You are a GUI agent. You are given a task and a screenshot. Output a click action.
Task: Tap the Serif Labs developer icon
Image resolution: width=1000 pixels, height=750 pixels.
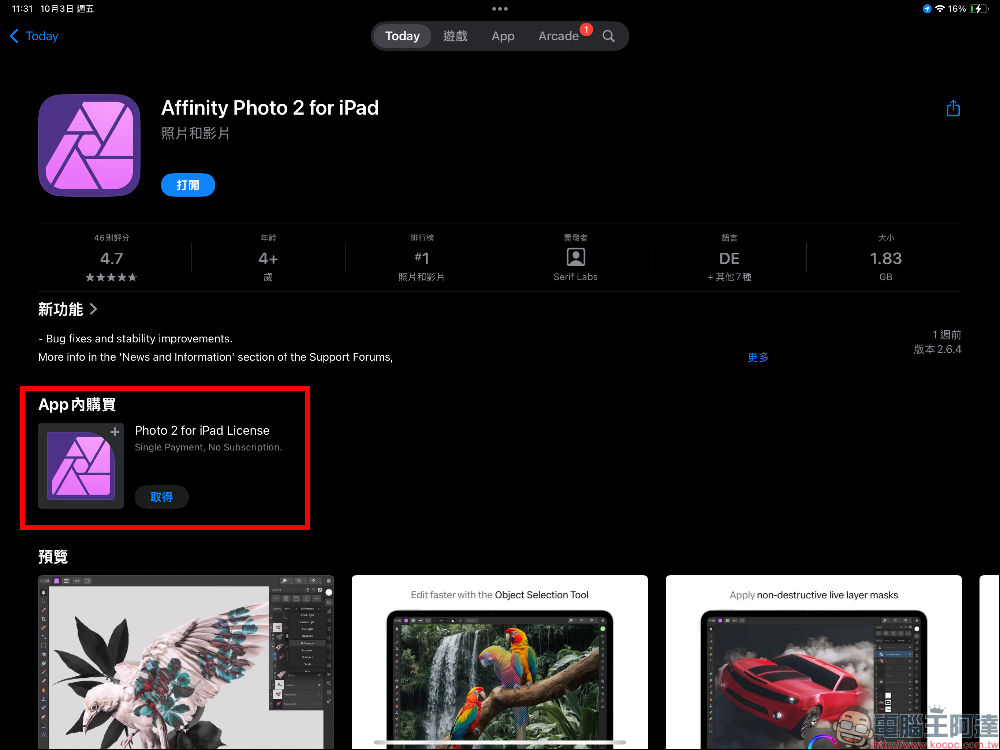coord(575,258)
